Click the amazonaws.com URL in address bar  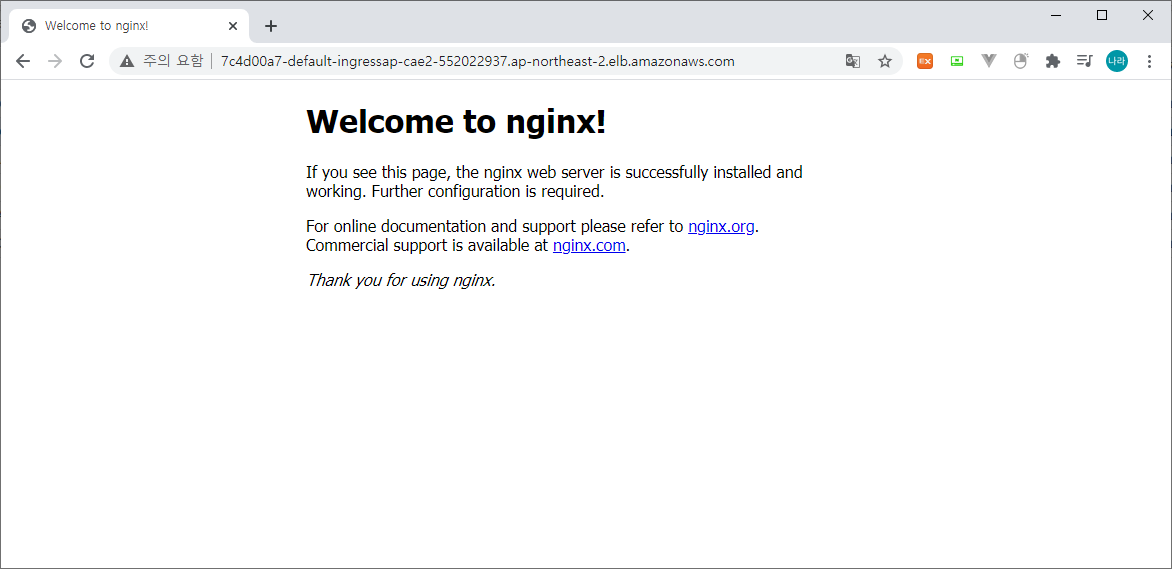click(478, 61)
